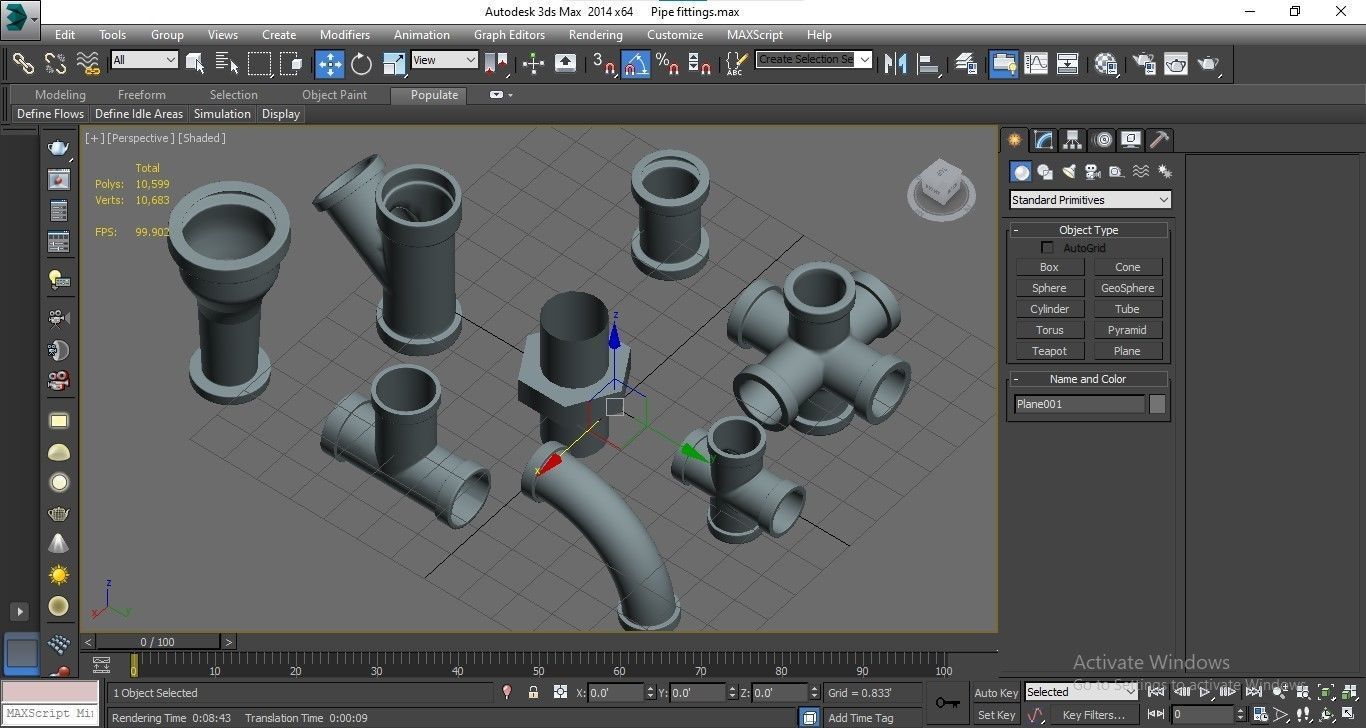Image resolution: width=1366 pixels, height=728 pixels.
Task: Select the Torus primitive button
Action: (x=1049, y=330)
